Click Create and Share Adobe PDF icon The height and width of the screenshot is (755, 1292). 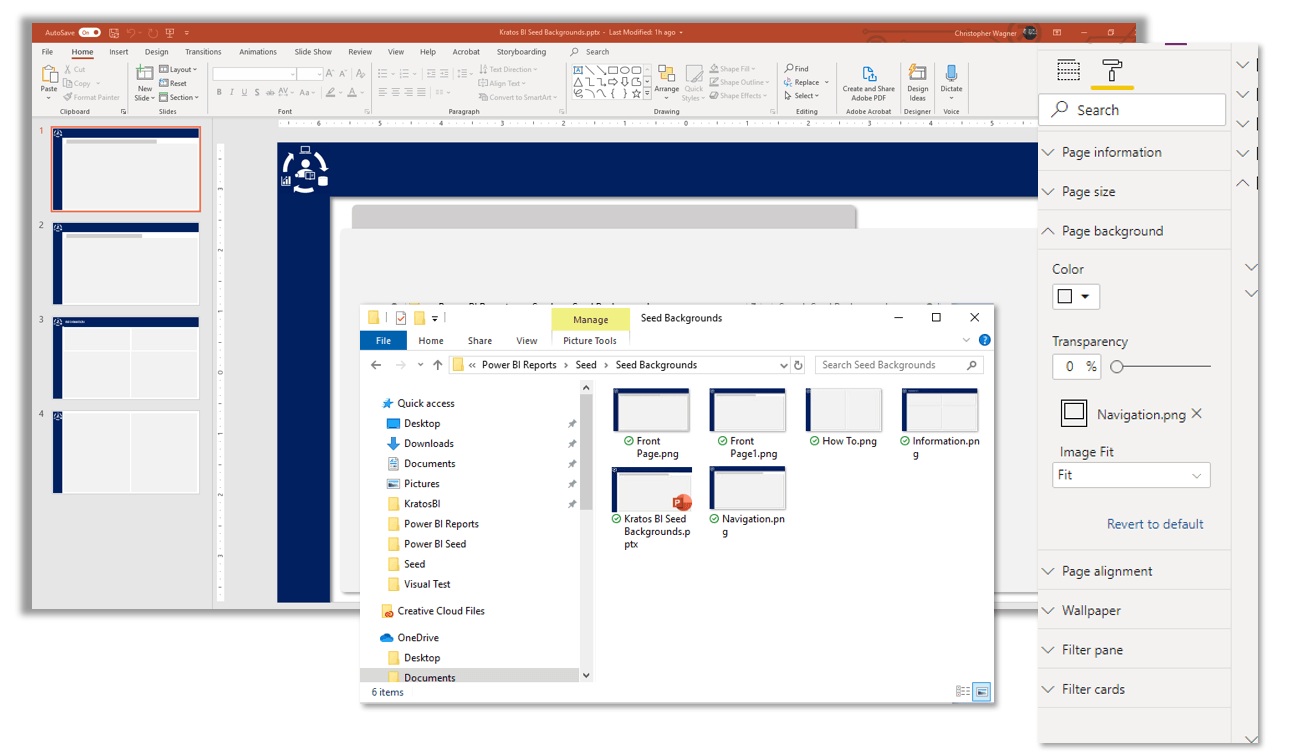[x=868, y=76]
